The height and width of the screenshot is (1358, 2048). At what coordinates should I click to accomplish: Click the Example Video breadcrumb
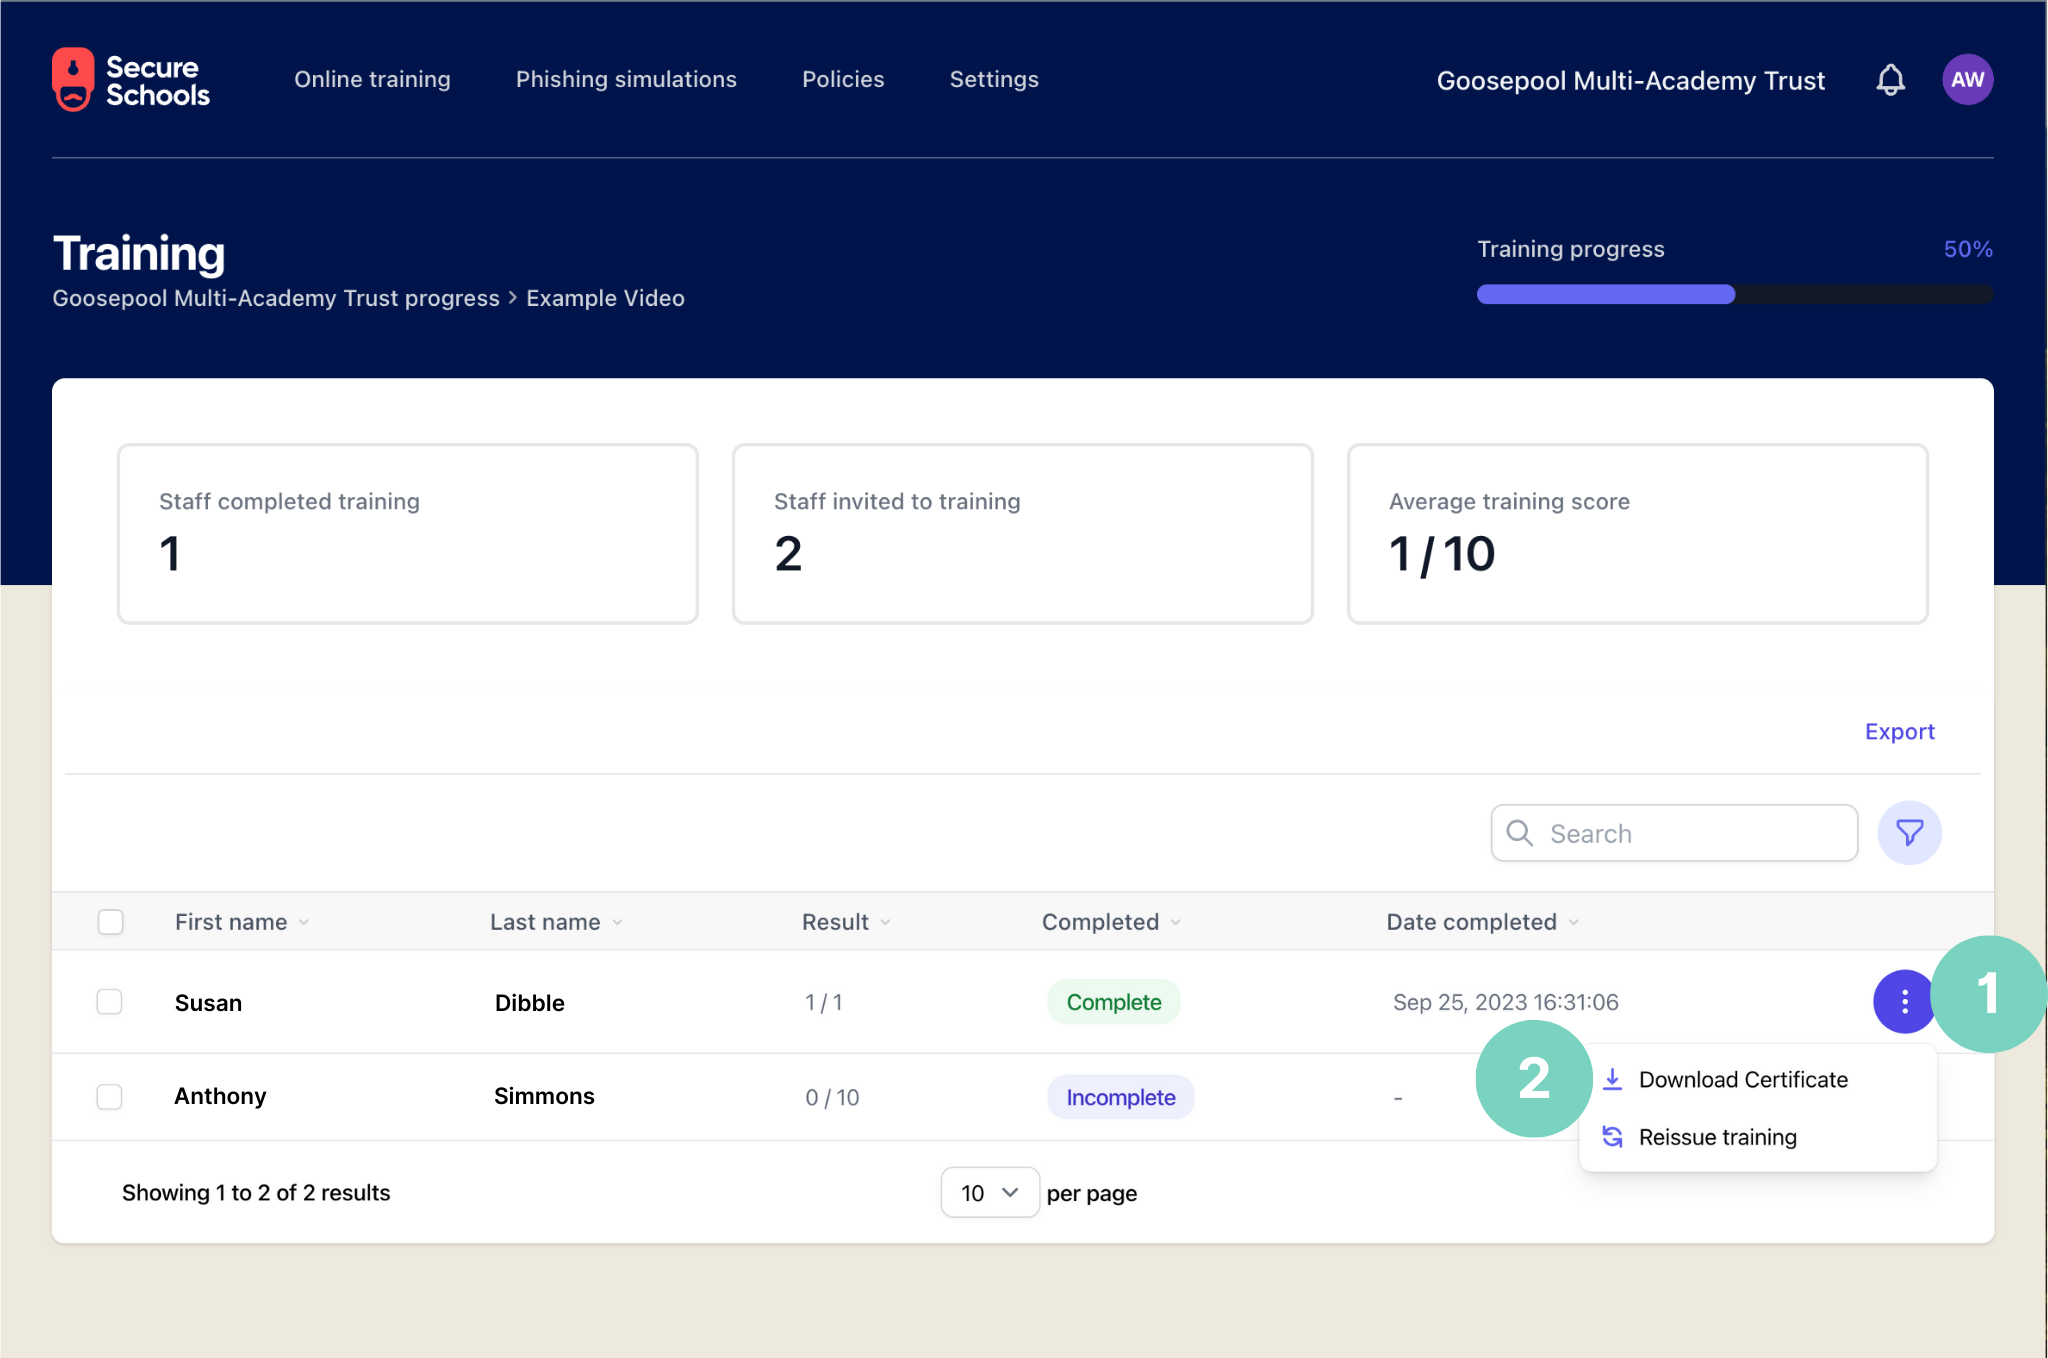(605, 298)
